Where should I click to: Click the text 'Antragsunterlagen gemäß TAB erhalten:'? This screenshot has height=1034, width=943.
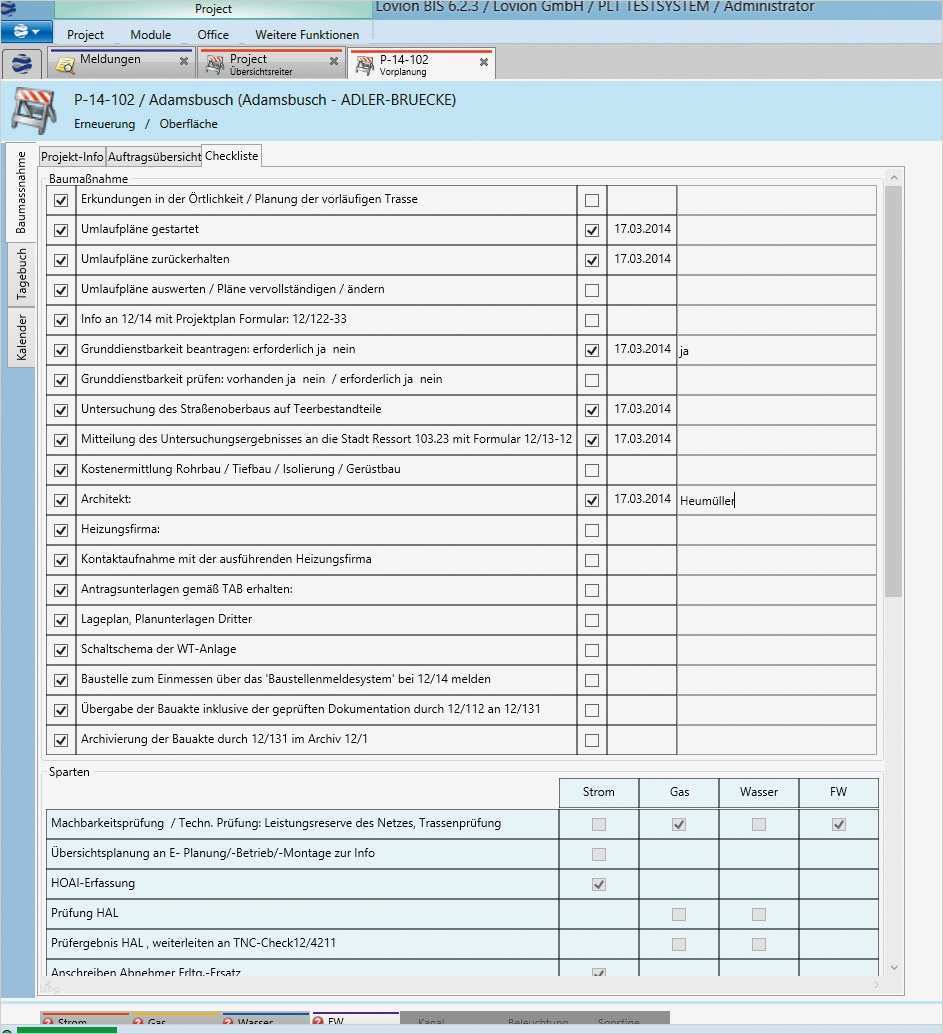(x=187, y=589)
